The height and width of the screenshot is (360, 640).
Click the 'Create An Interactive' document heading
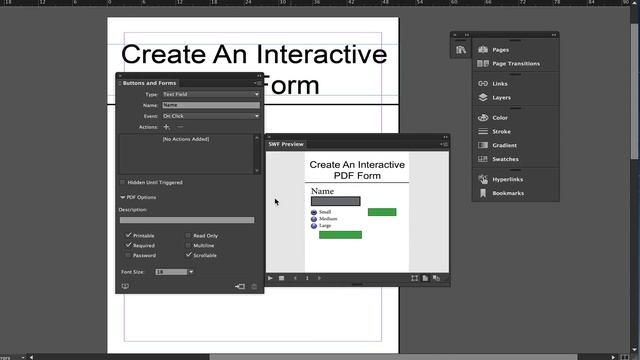point(254,54)
